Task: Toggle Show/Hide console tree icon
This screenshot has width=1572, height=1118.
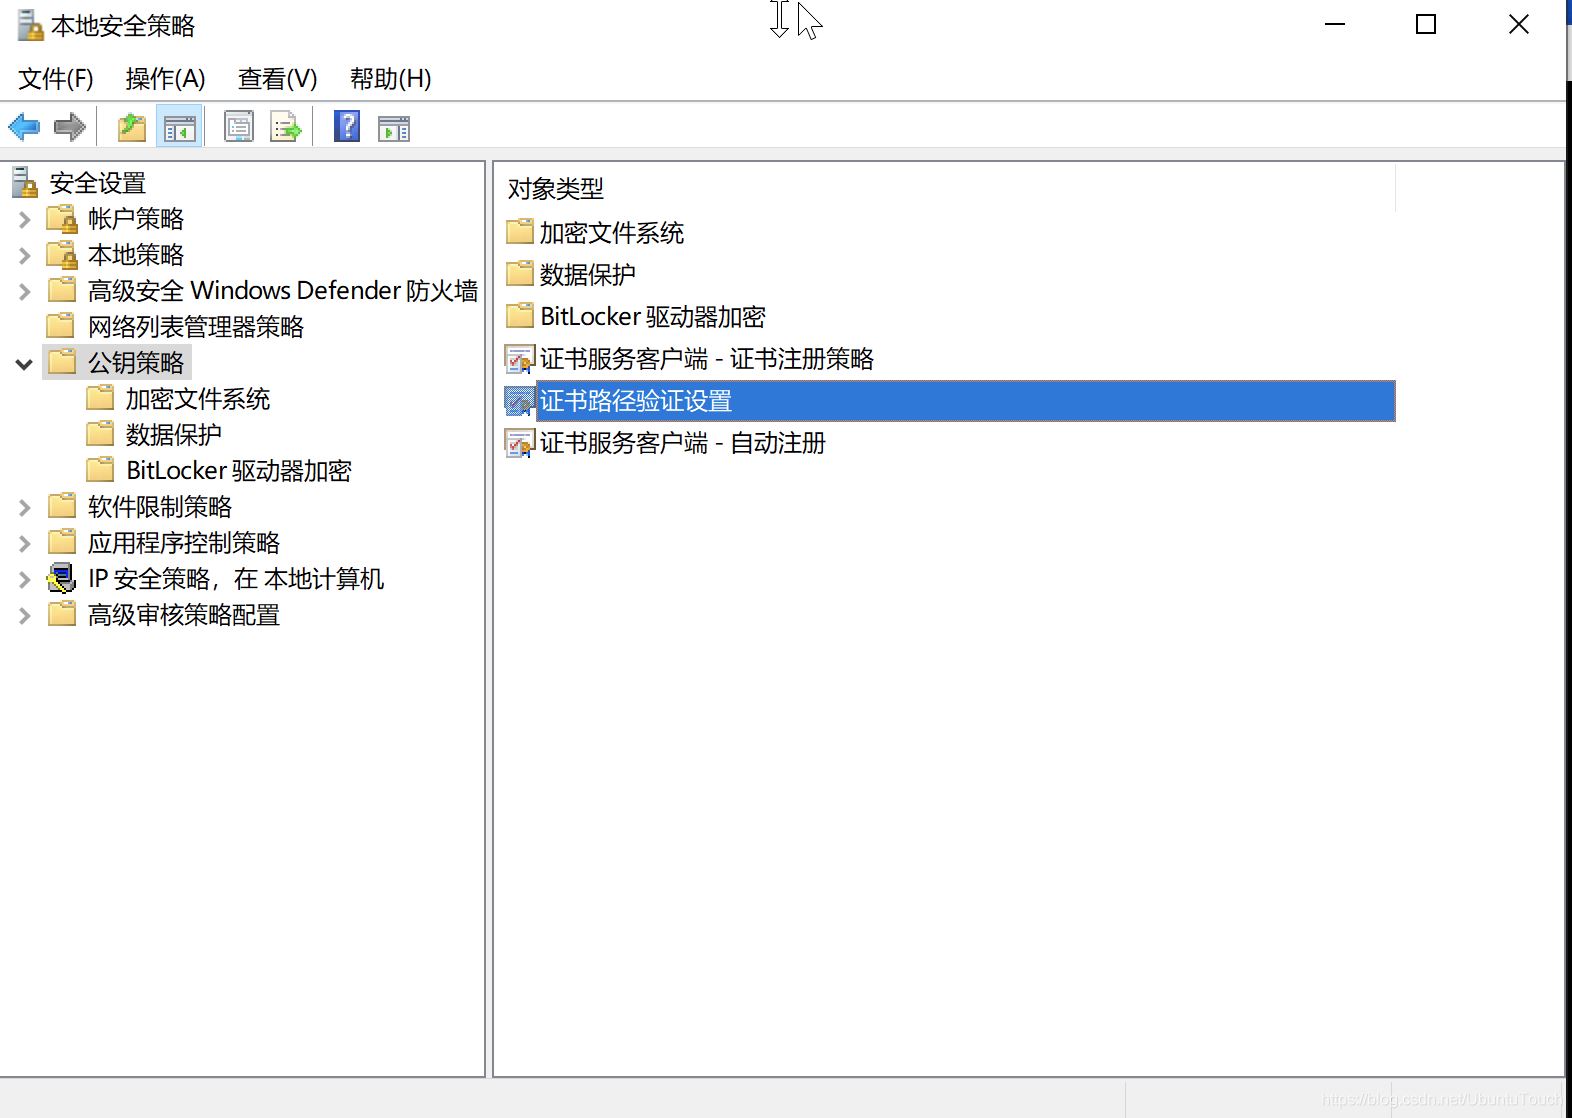Action: [180, 127]
